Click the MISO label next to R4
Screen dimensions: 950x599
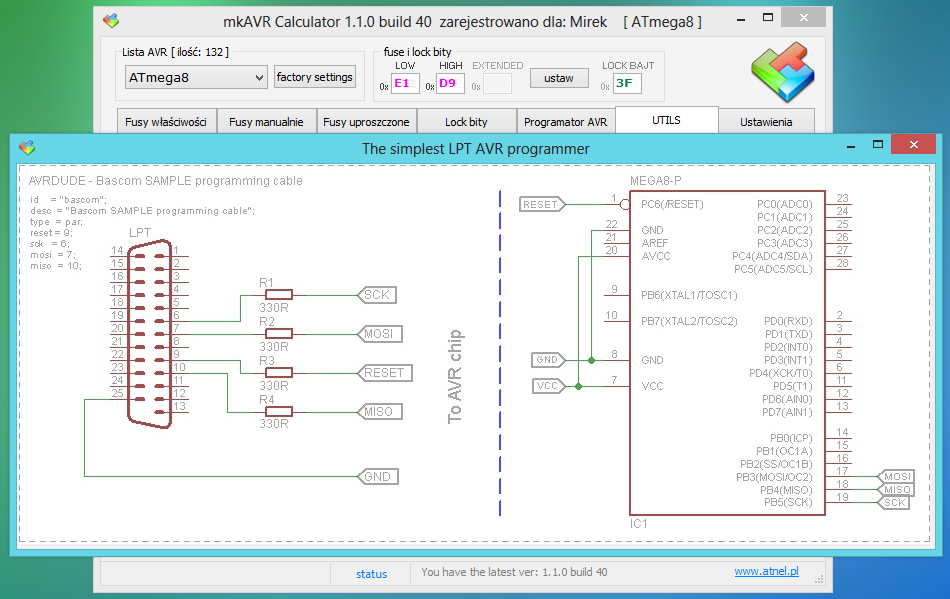[x=379, y=412]
